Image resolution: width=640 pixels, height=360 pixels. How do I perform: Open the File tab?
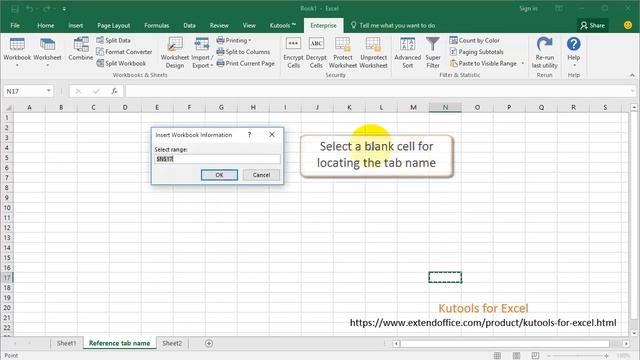pyautogui.click(x=15, y=25)
